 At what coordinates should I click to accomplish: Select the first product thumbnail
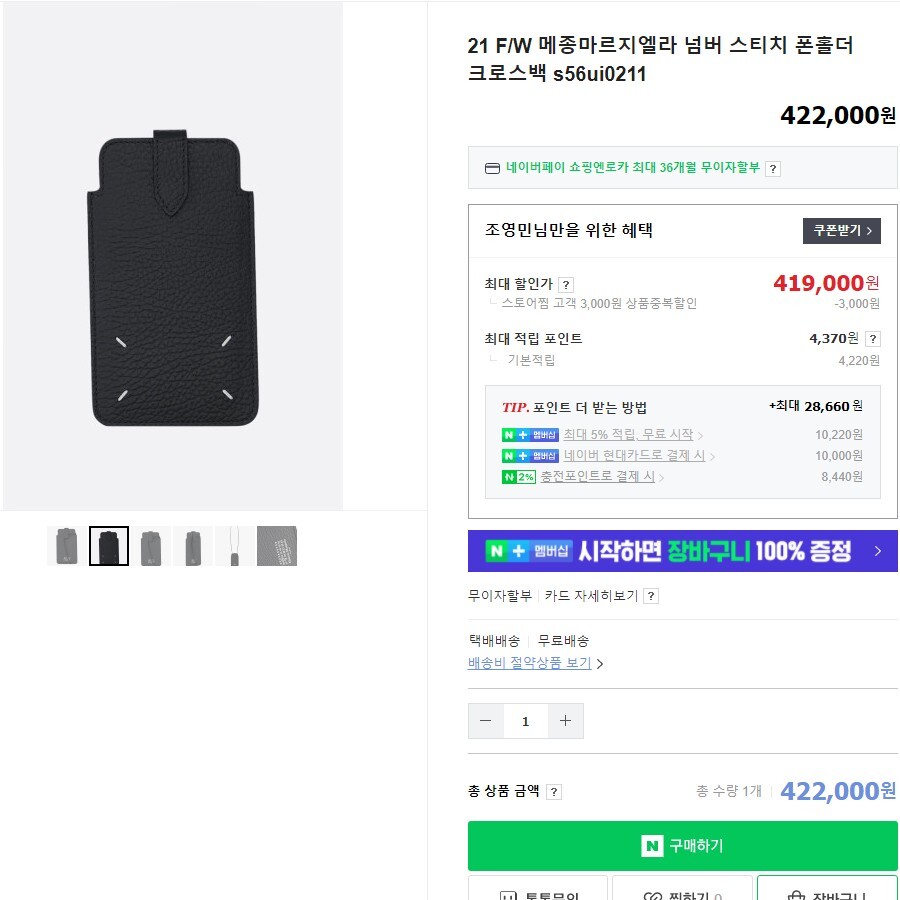(66, 546)
